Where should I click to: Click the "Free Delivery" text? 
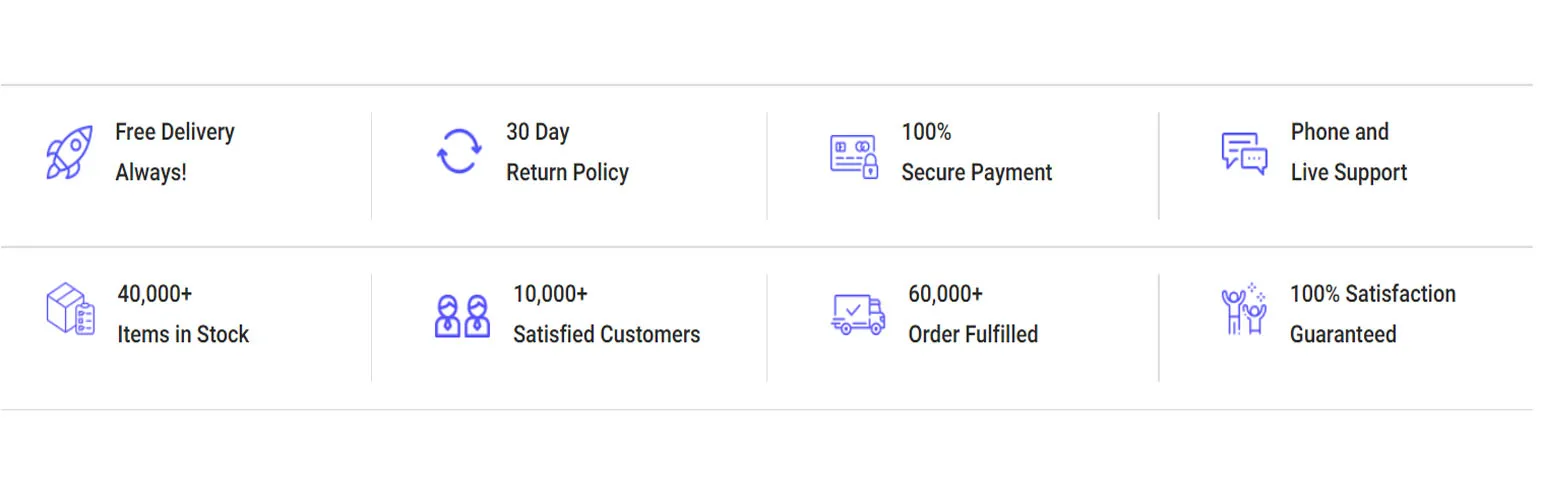(x=175, y=132)
